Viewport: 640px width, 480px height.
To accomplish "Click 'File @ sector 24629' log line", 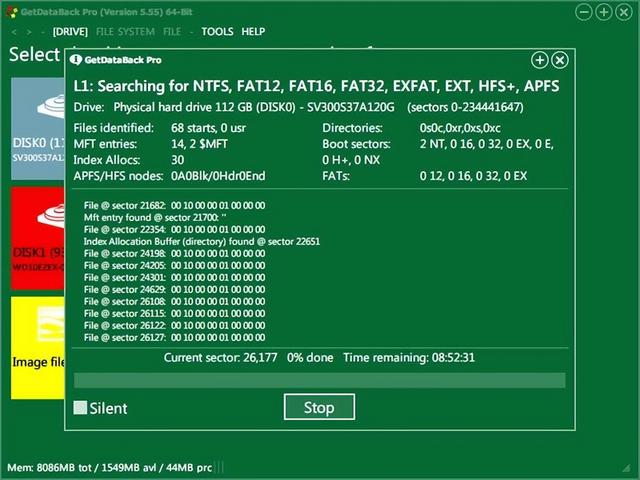I will (175, 289).
